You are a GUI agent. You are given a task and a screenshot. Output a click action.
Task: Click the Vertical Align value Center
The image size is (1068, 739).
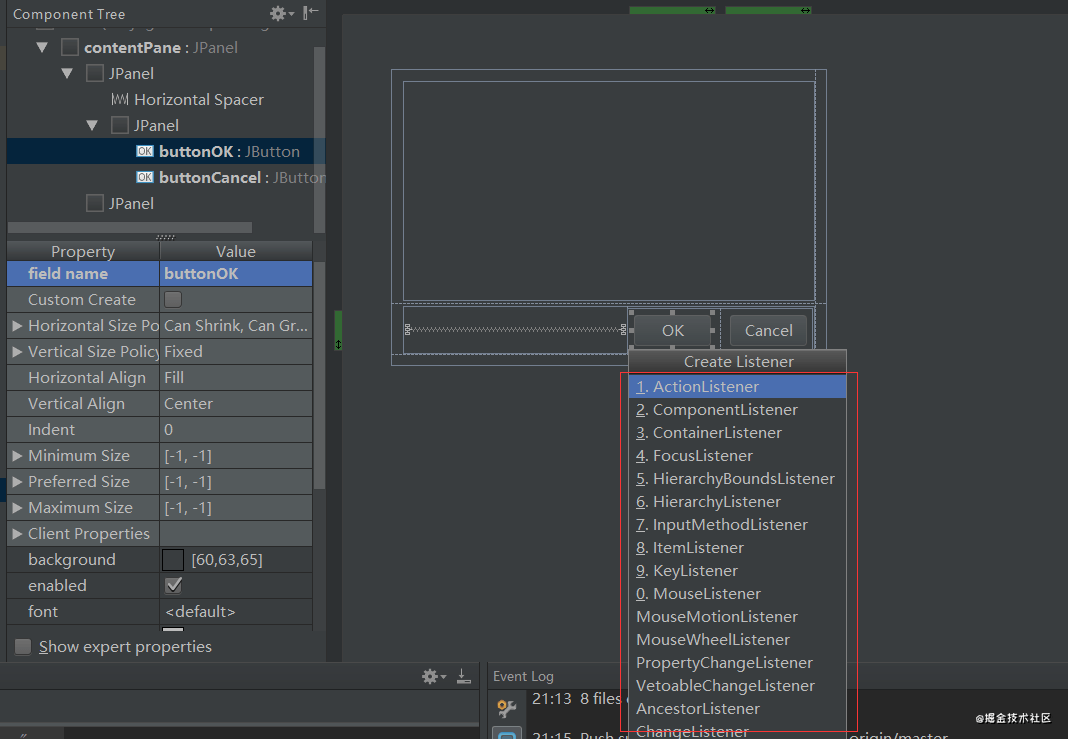236,404
